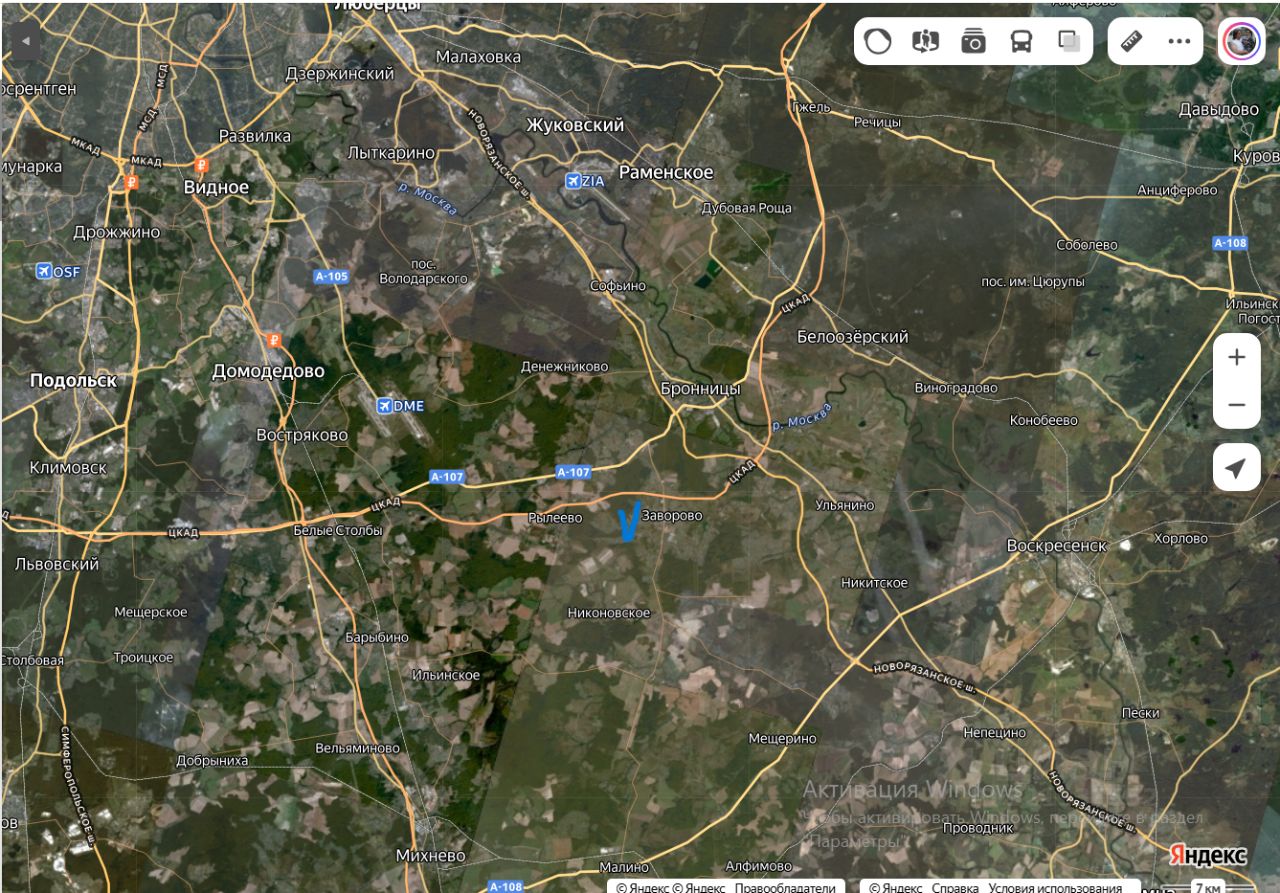Activate the ruler distance measuring tool
The image size is (1280, 893).
click(1132, 41)
